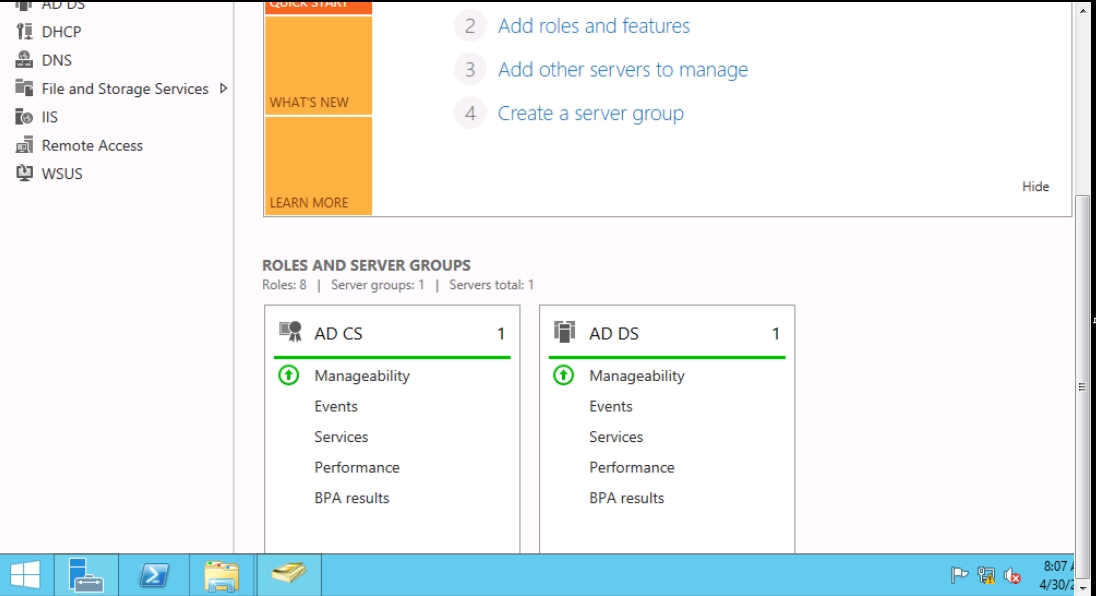Open File Explorer from the taskbar
1096x596 pixels.
tap(221, 575)
